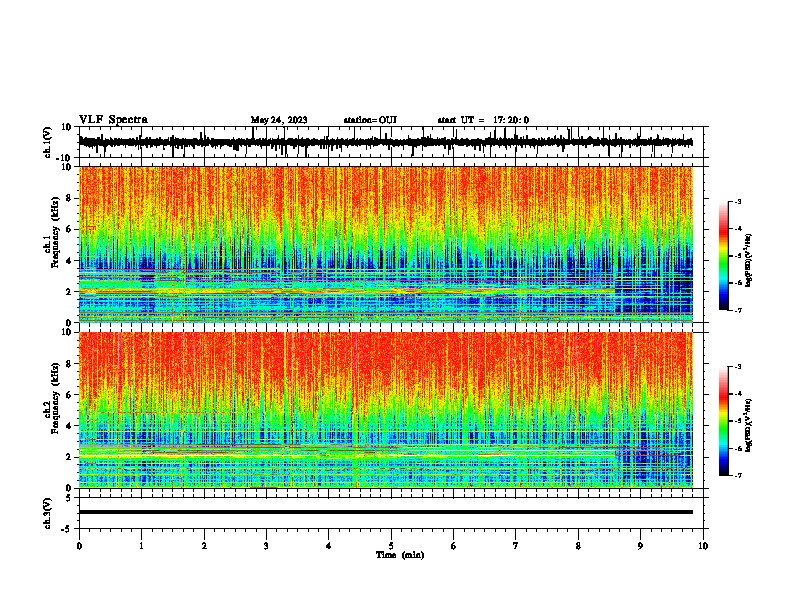Click the ch.3(V) axis label
Viewport: 792px width, 612px height.
[48, 513]
